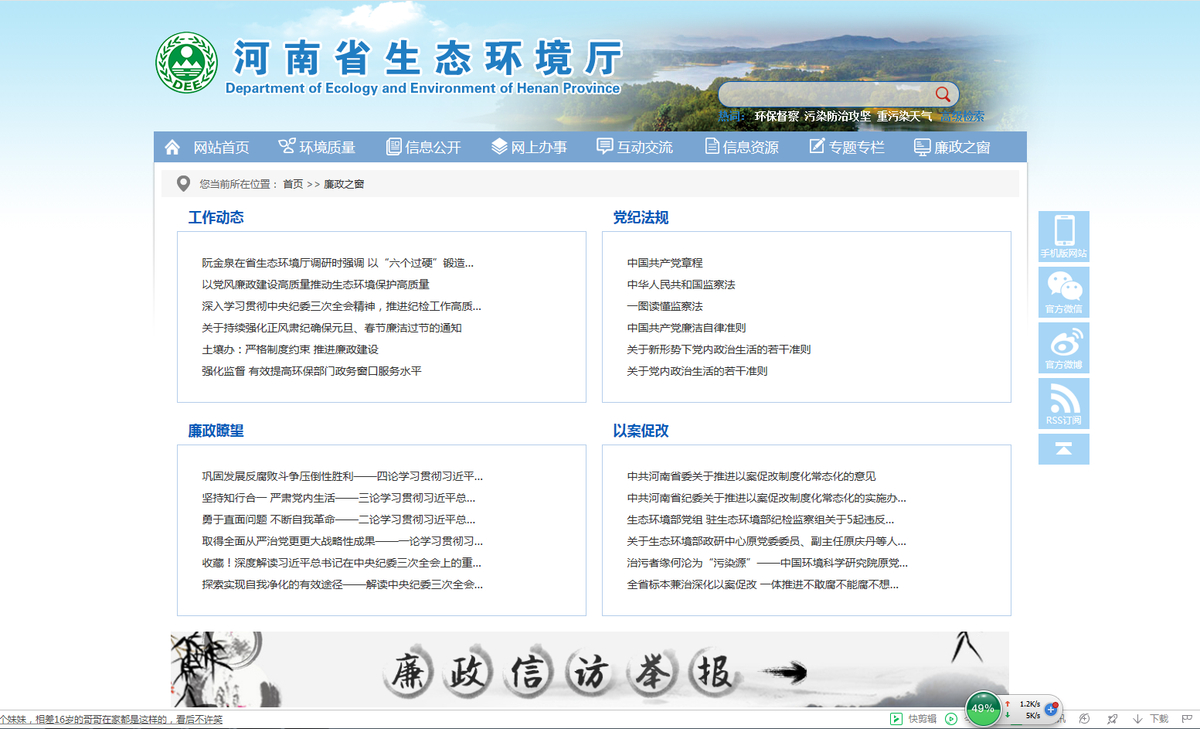Open 中共河南省委关于推进以案促改制度化常态化的意见
The image size is (1200, 729).
(x=751, y=476)
